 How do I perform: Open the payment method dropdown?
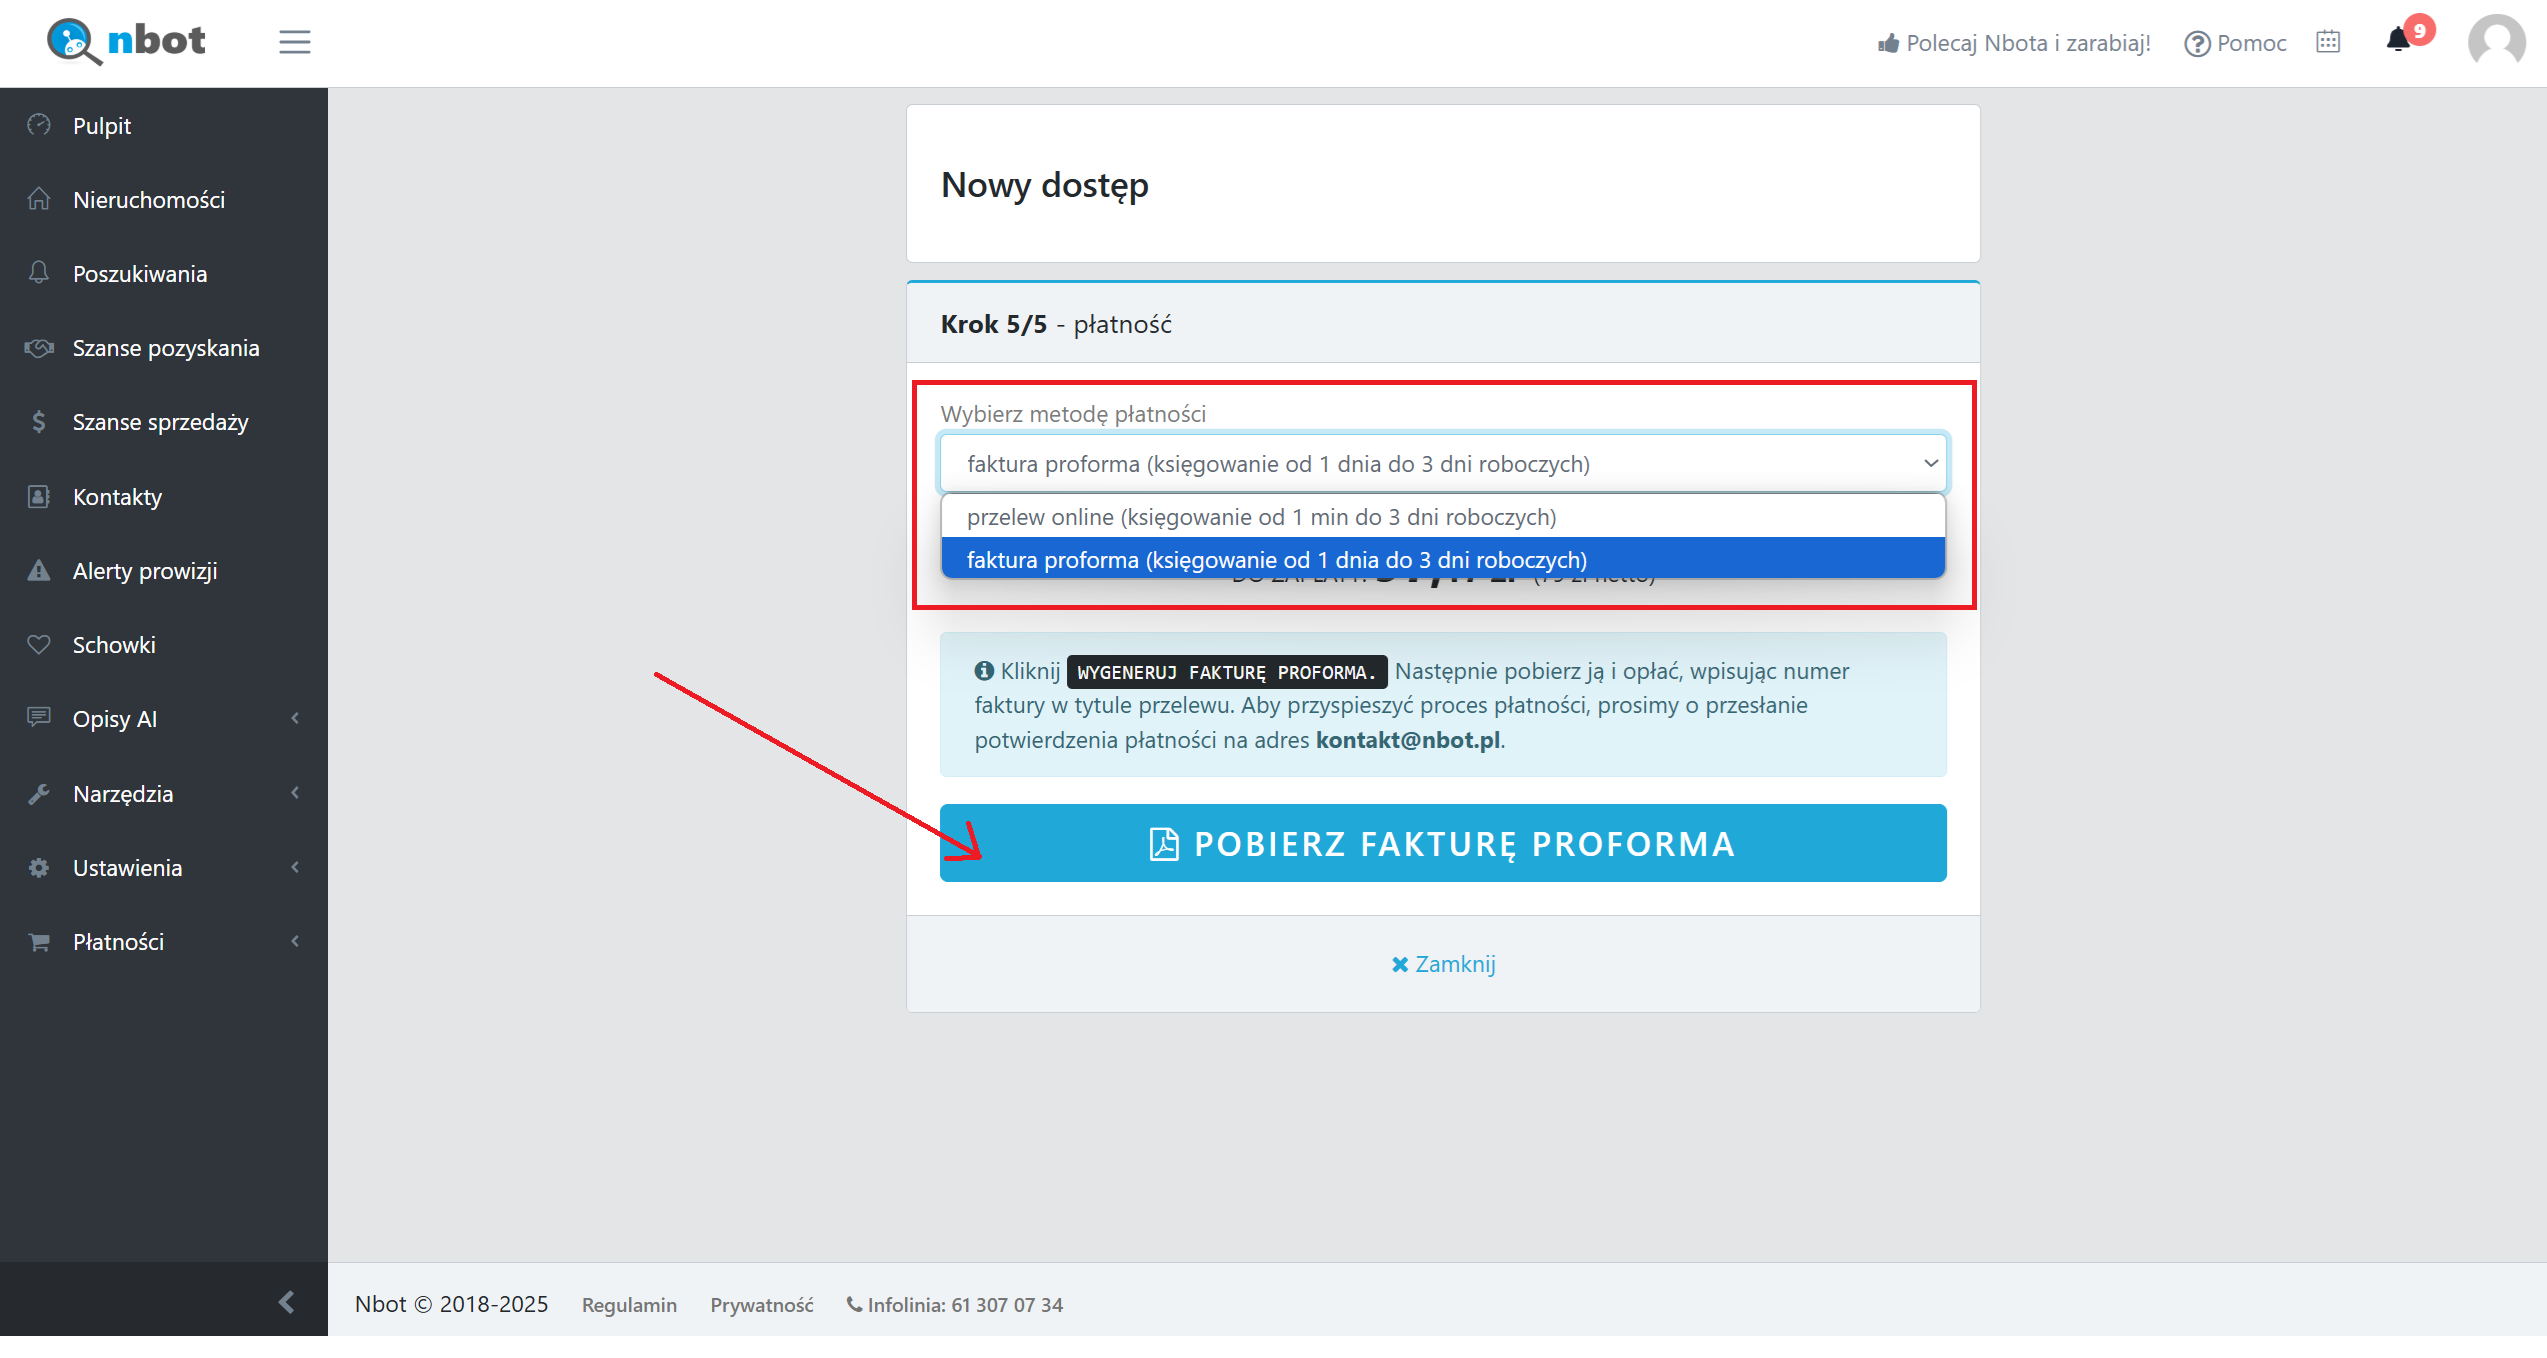(x=1442, y=464)
